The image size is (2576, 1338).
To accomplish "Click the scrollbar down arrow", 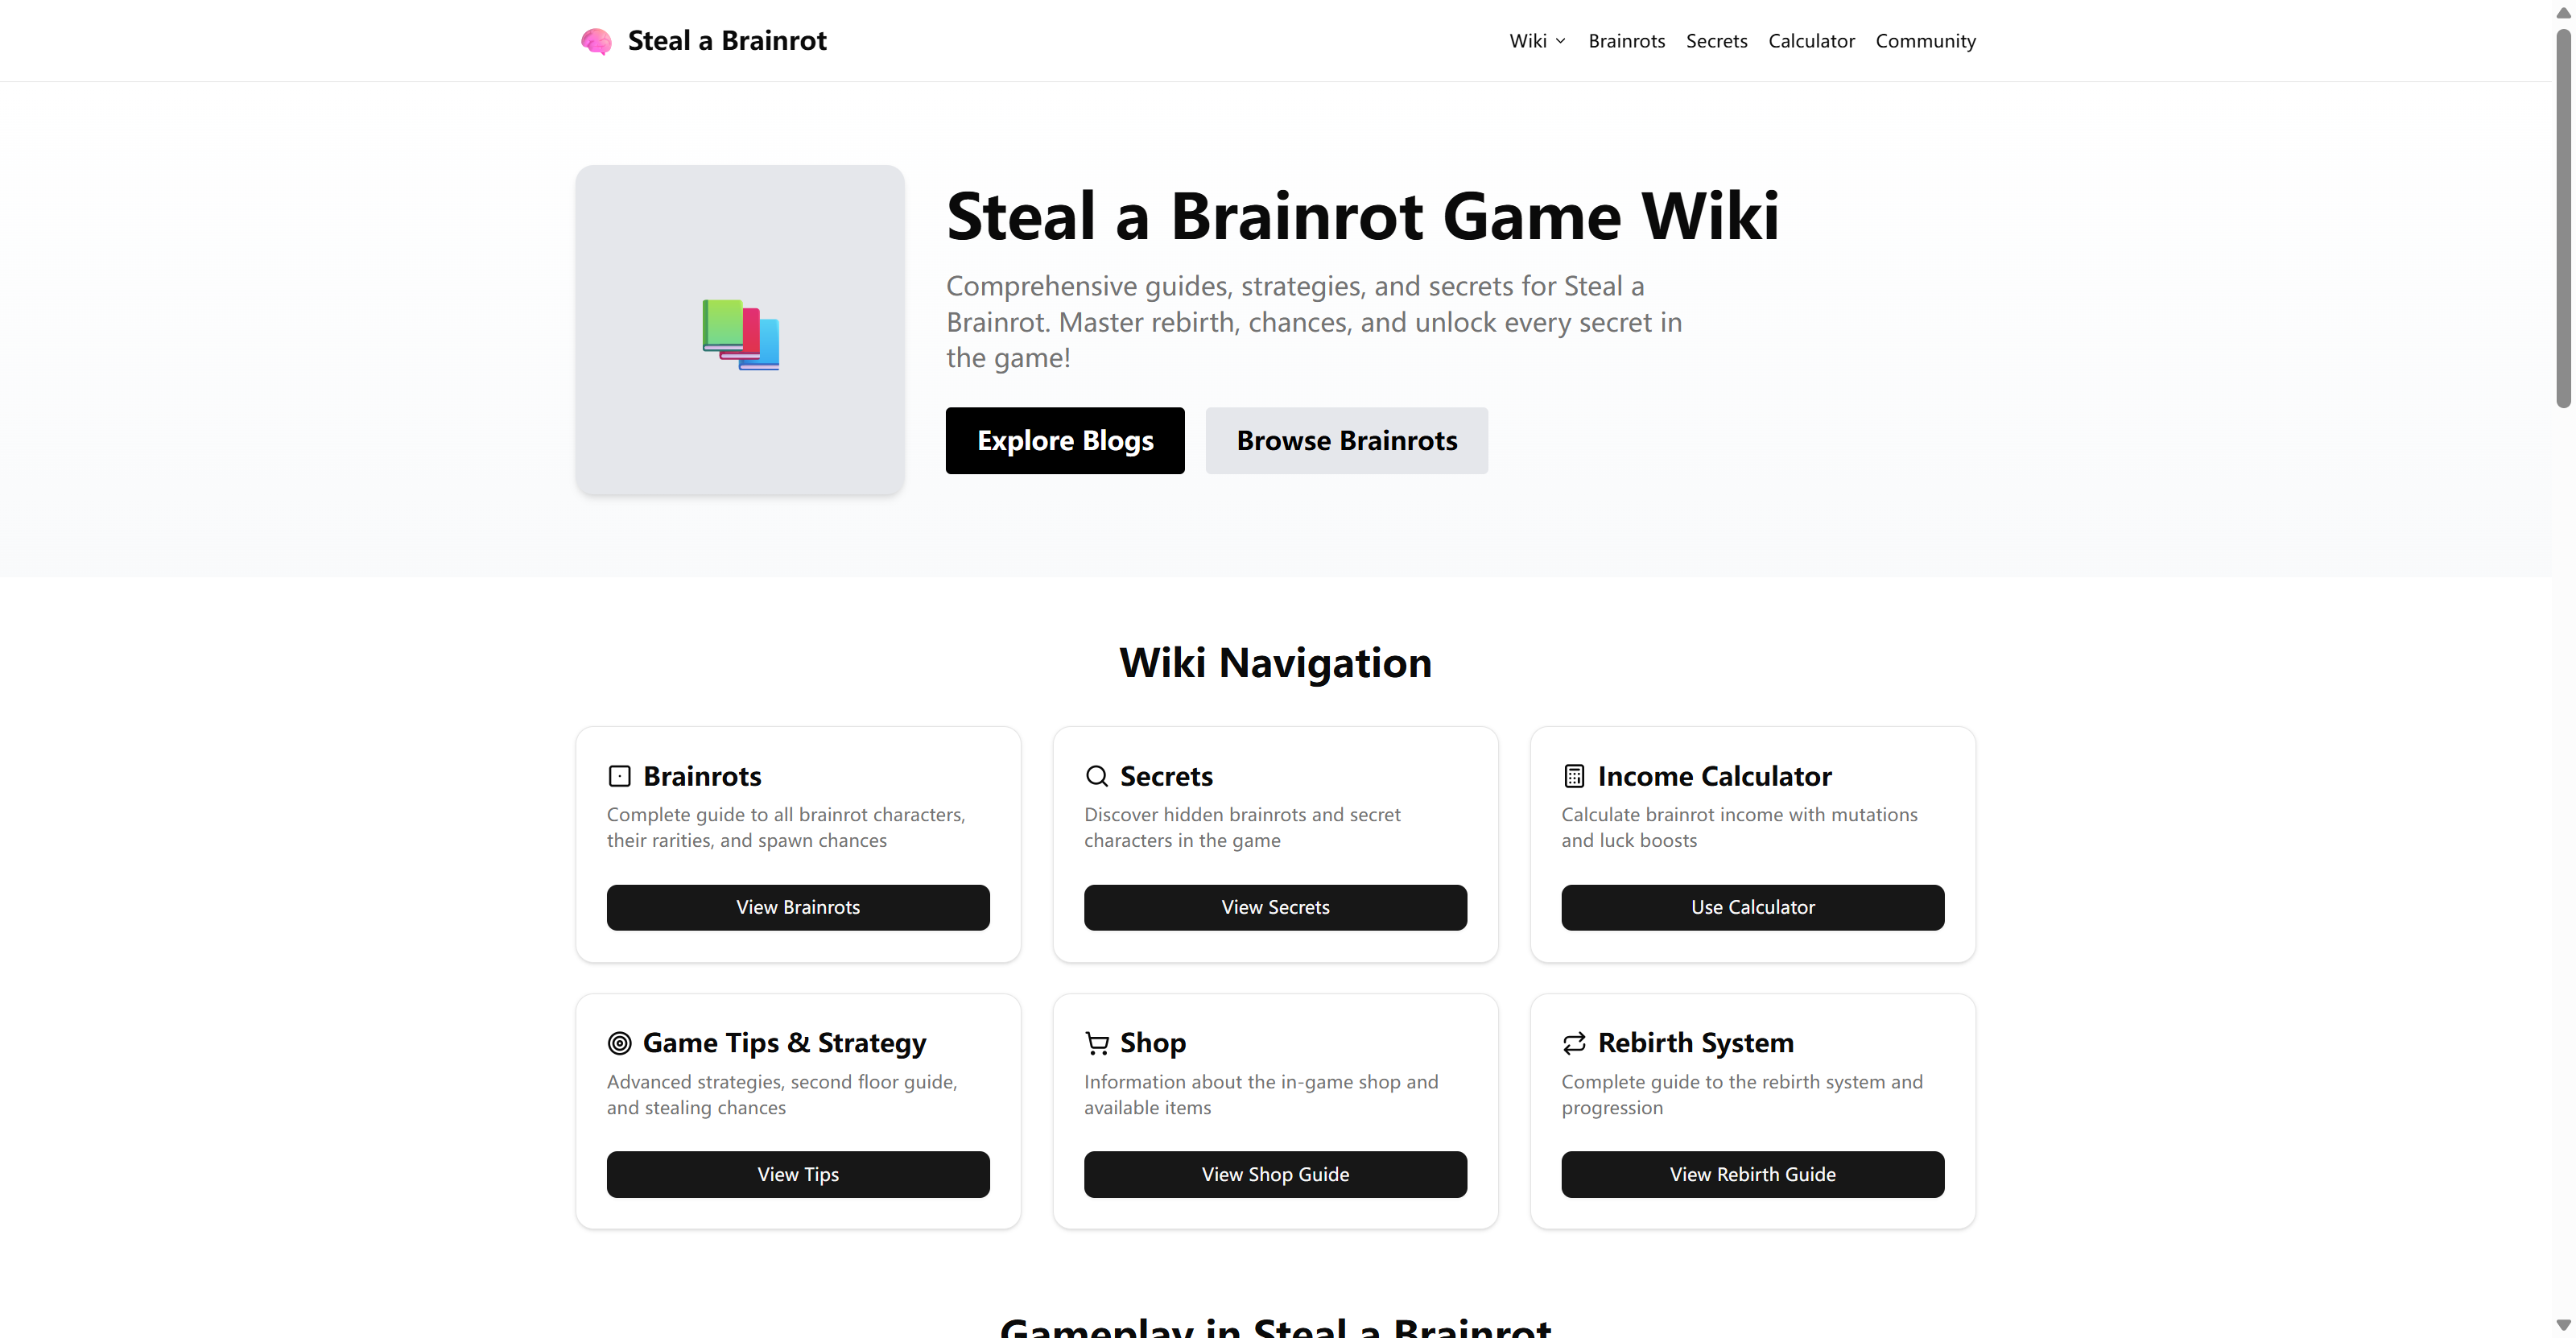I will click(x=2562, y=1325).
